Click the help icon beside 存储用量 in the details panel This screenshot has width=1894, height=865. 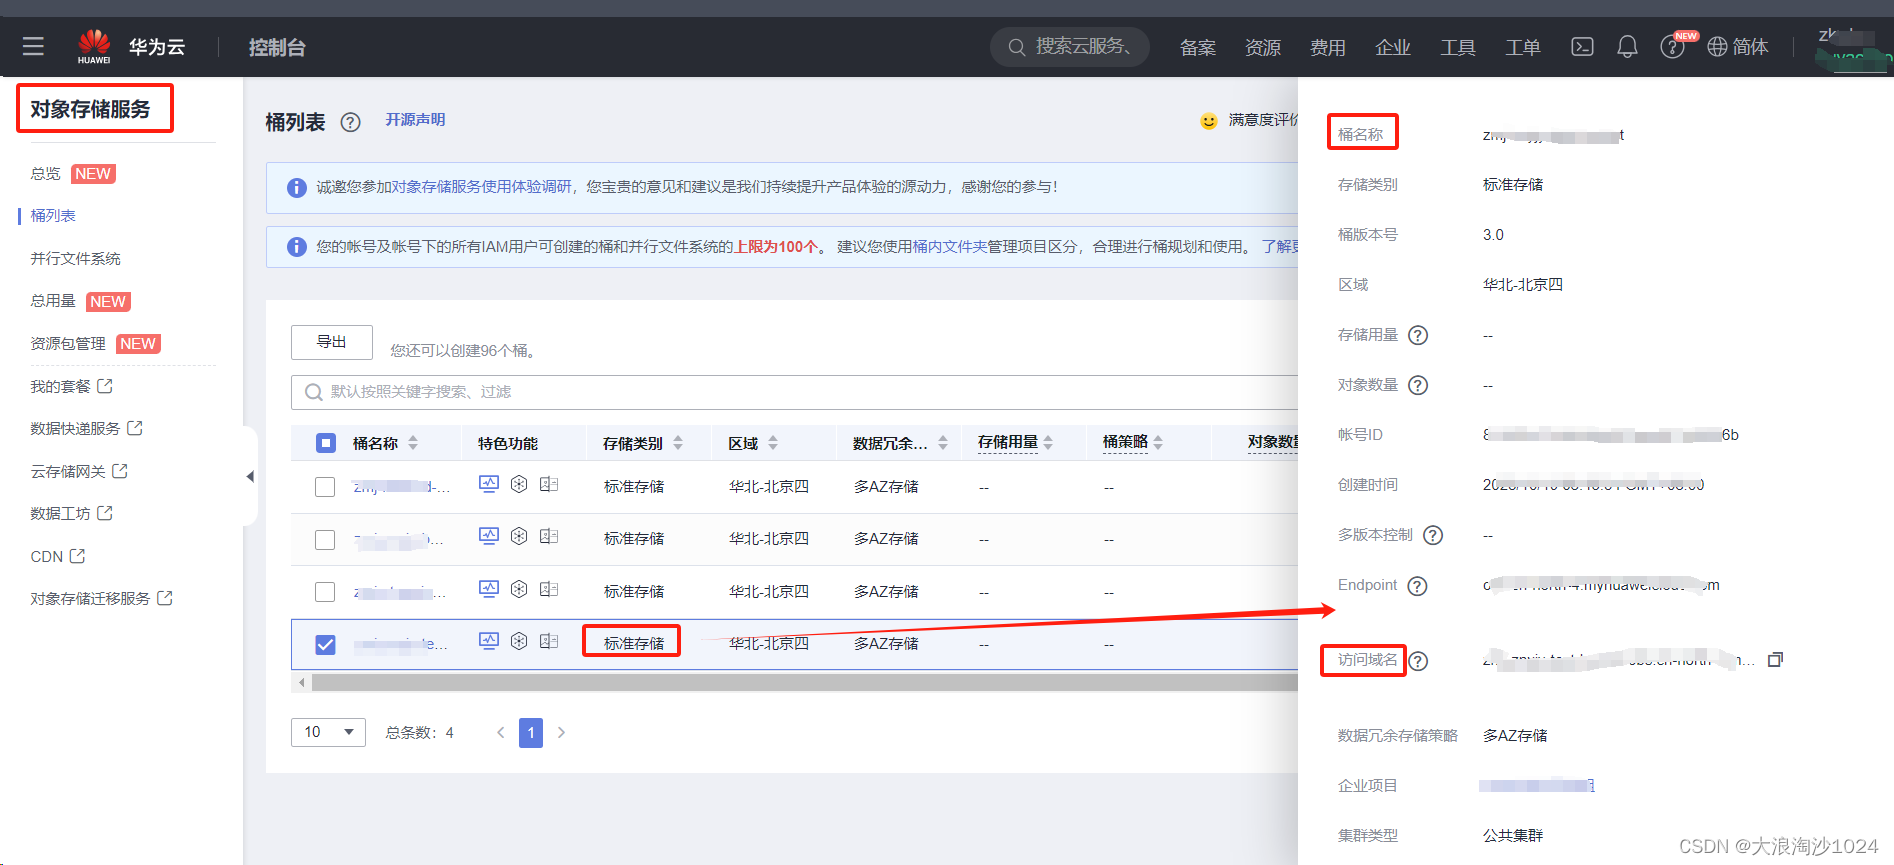click(x=1418, y=335)
